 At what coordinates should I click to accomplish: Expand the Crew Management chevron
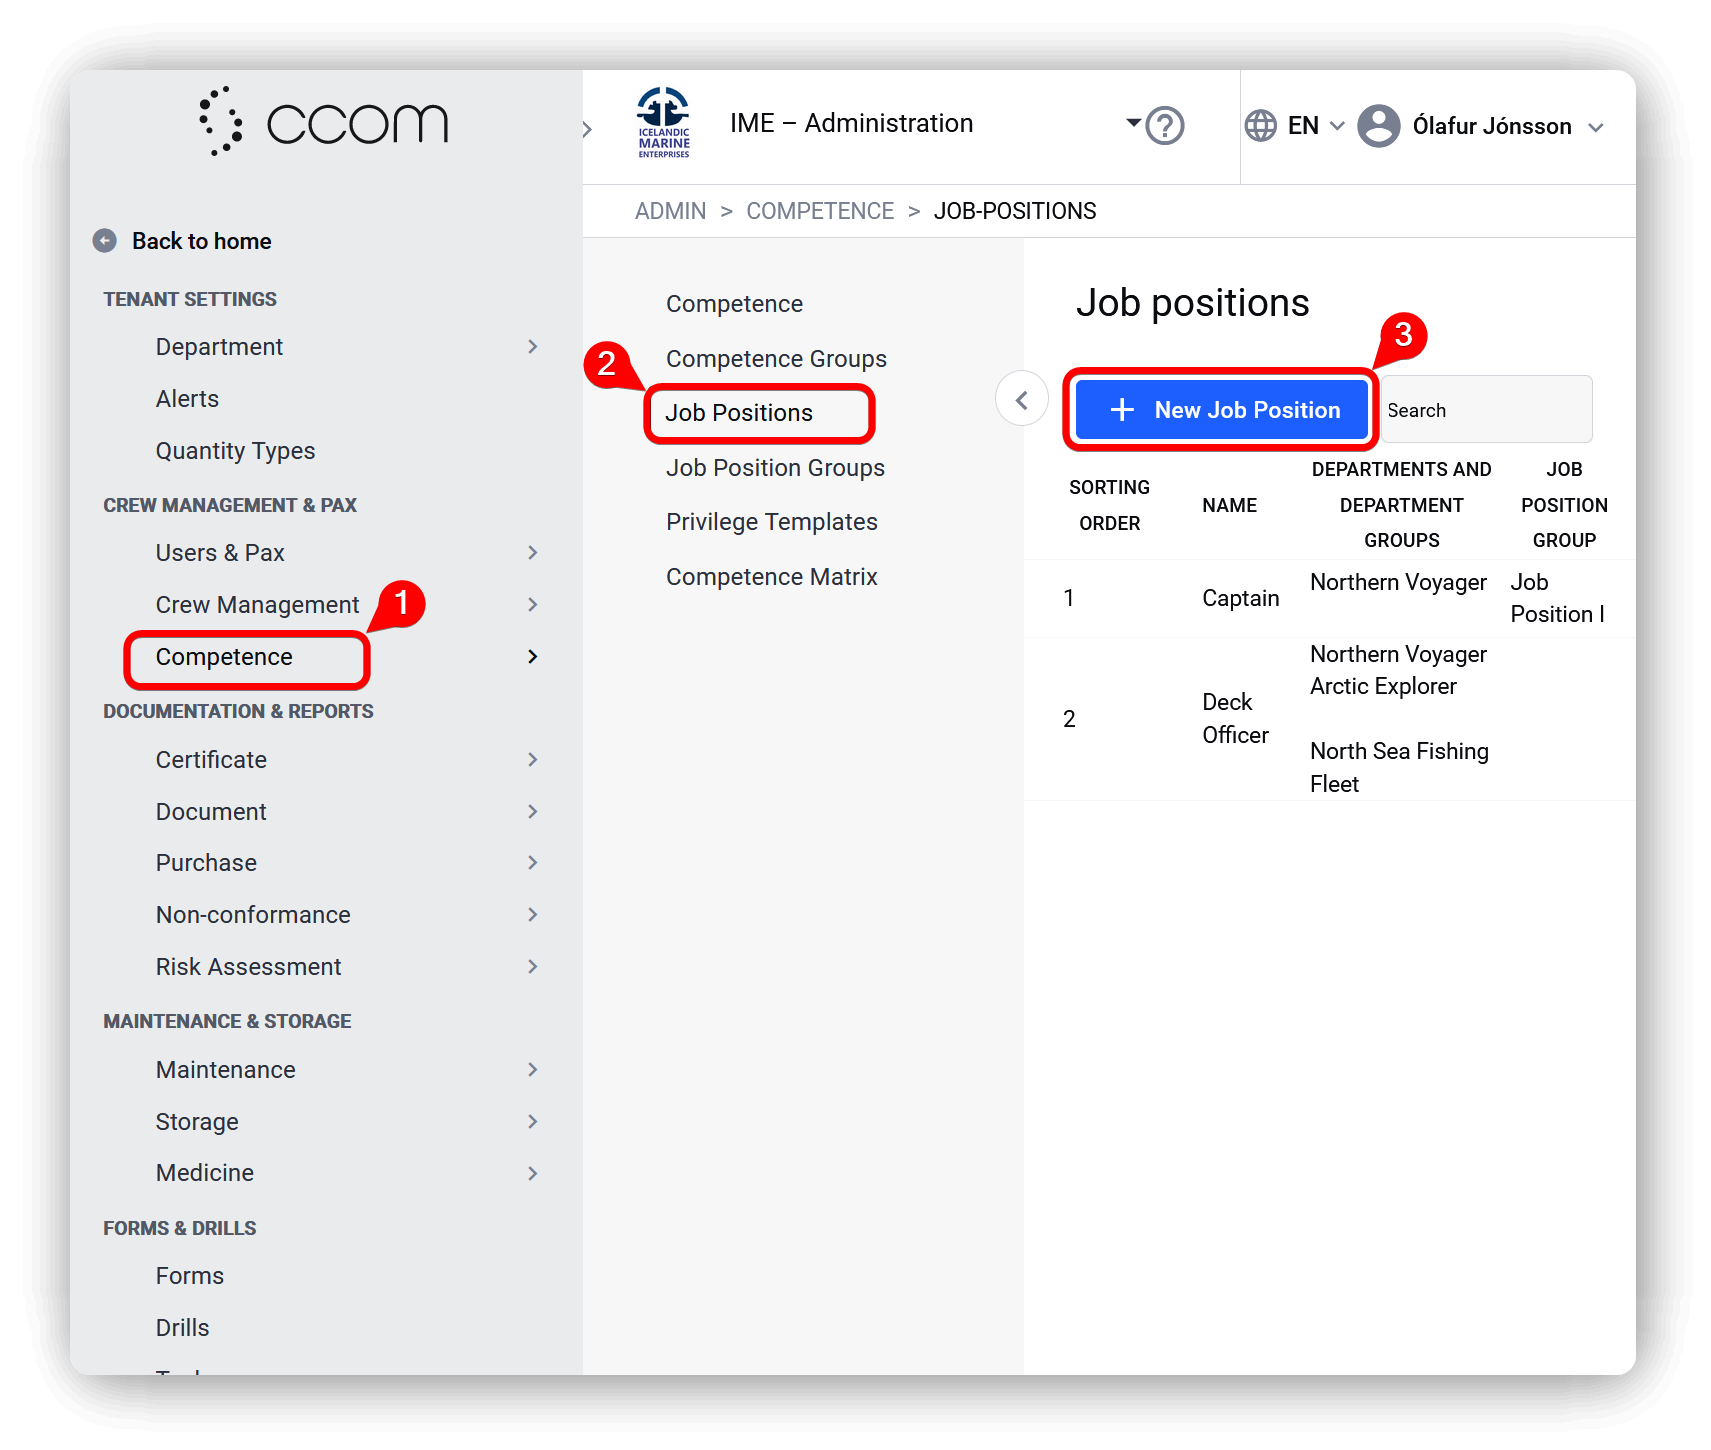532,605
